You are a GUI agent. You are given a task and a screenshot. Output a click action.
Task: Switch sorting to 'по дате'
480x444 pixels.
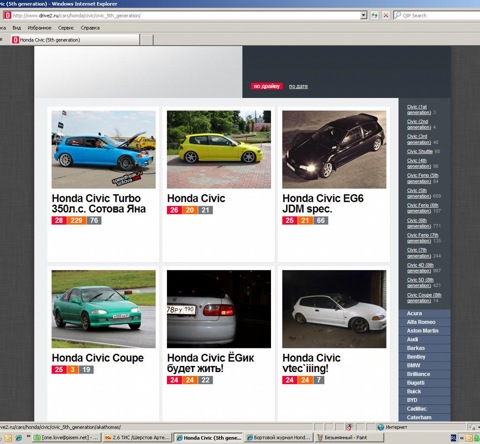coord(298,86)
